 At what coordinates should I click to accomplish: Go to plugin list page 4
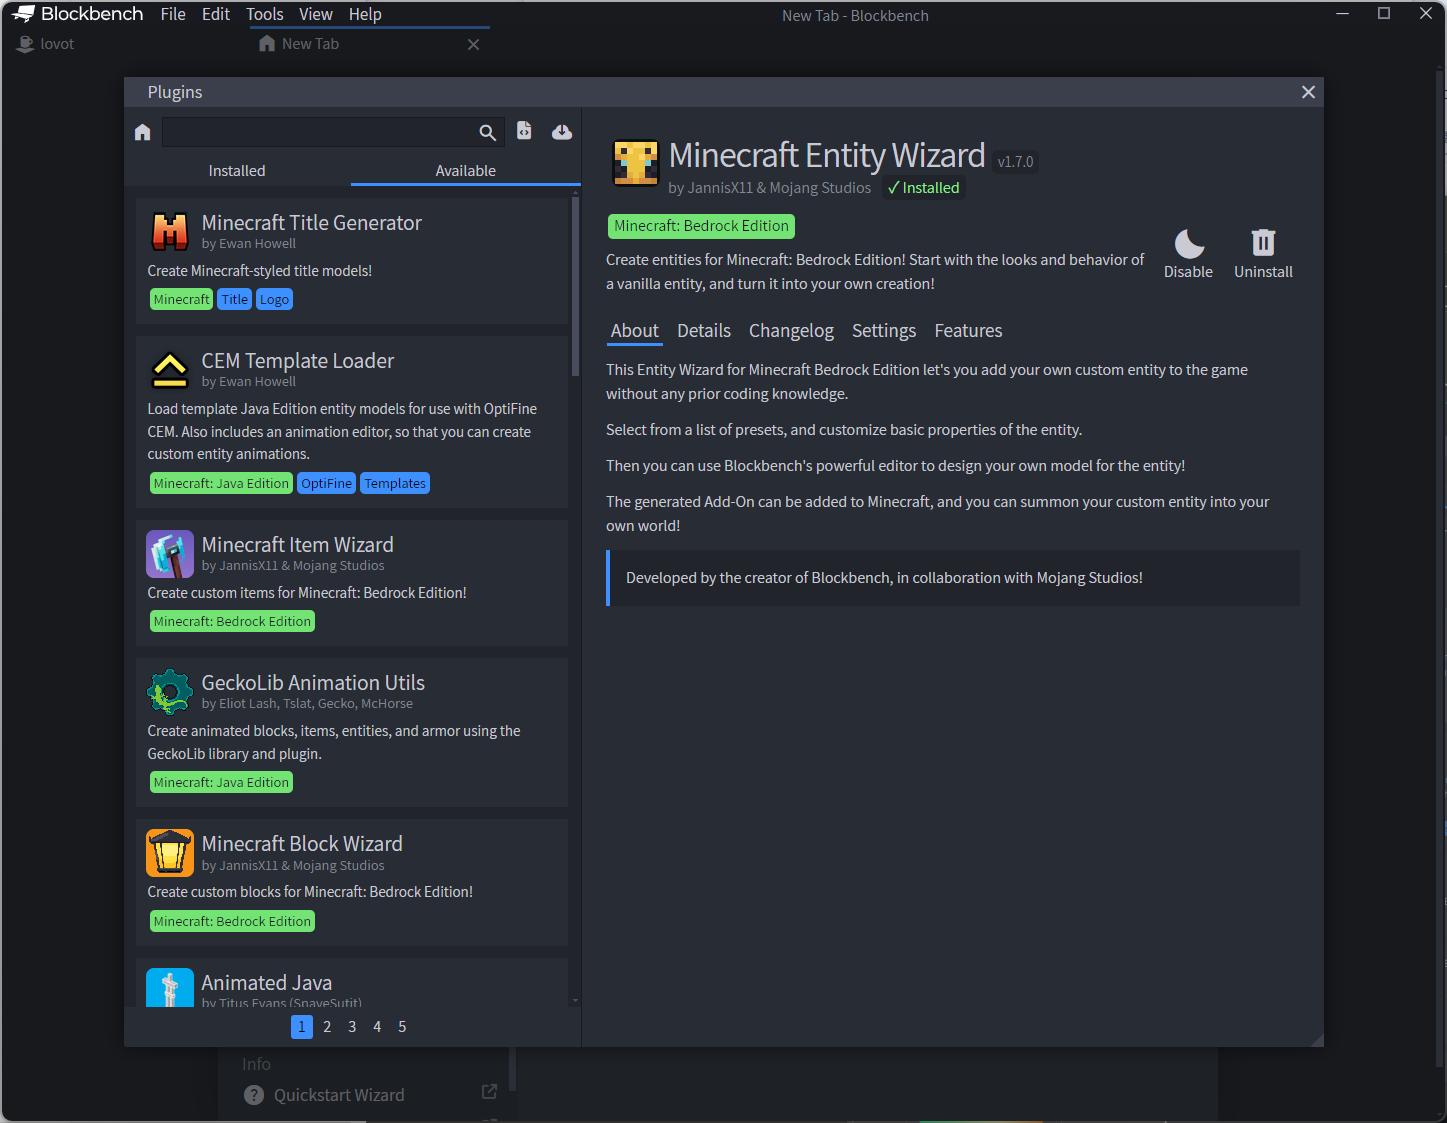click(x=377, y=1027)
